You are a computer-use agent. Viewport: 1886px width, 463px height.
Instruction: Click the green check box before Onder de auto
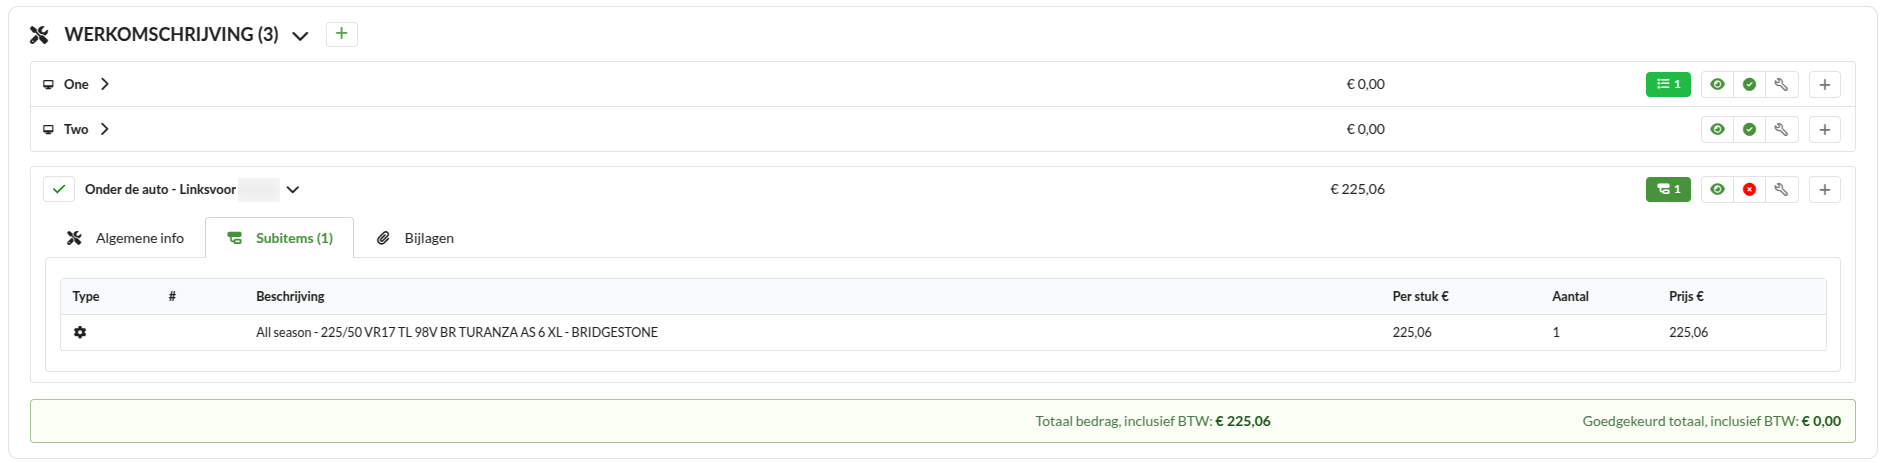[x=59, y=190]
